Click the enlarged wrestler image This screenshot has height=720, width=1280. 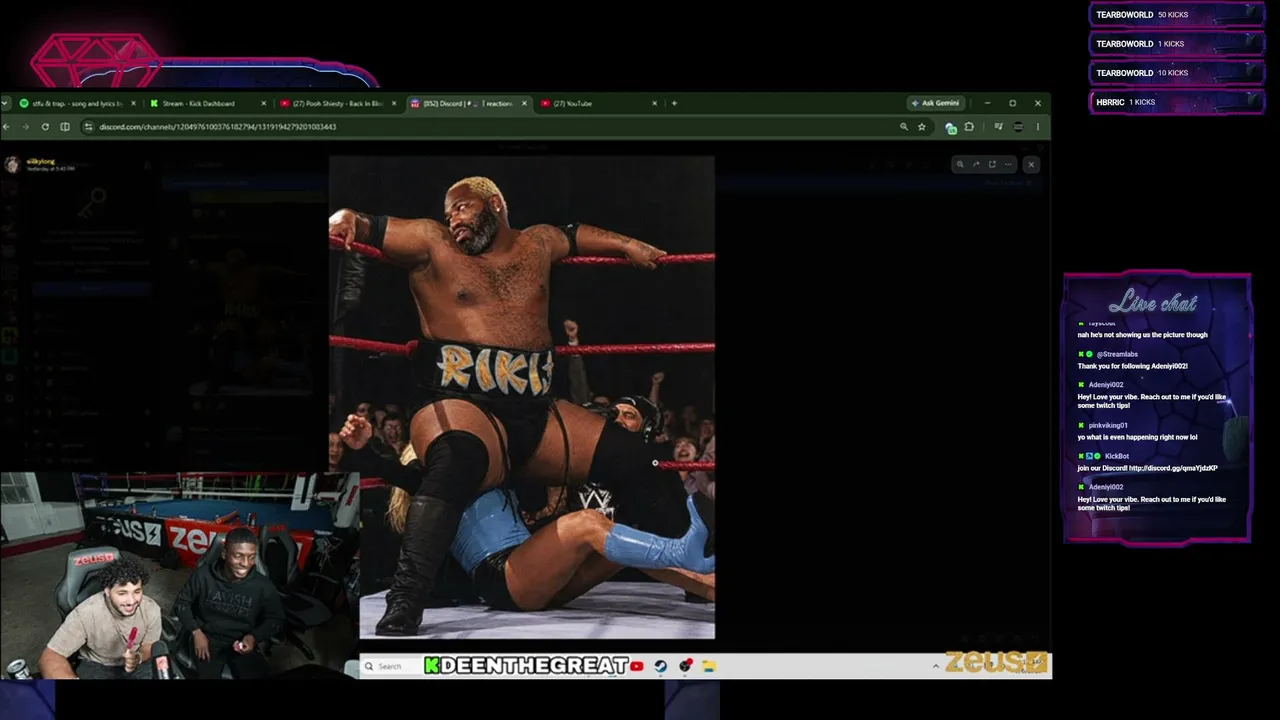(x=522, y=397)
